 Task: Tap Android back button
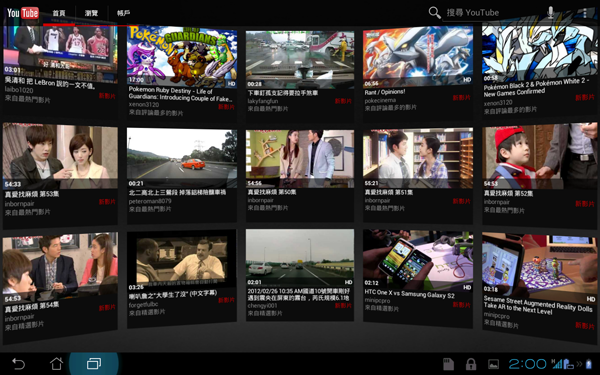(x=18, y=364)
